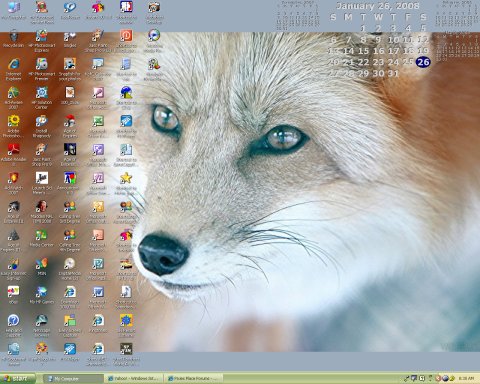The height and width of the screenshot is (384, 480).
Task: Open the Media Center shortcut
Action: coord(42,238)
